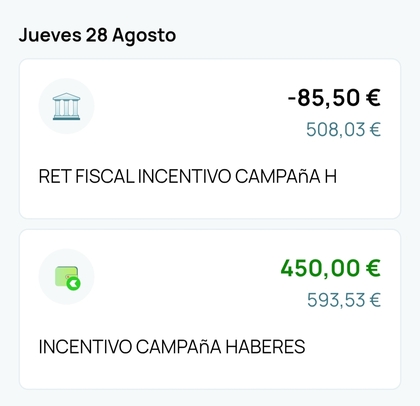Click the word CAMPAÑA in first card description
The height and width of the screenshot is (406, 420).
pyautogui.click(x=278, y=176)
